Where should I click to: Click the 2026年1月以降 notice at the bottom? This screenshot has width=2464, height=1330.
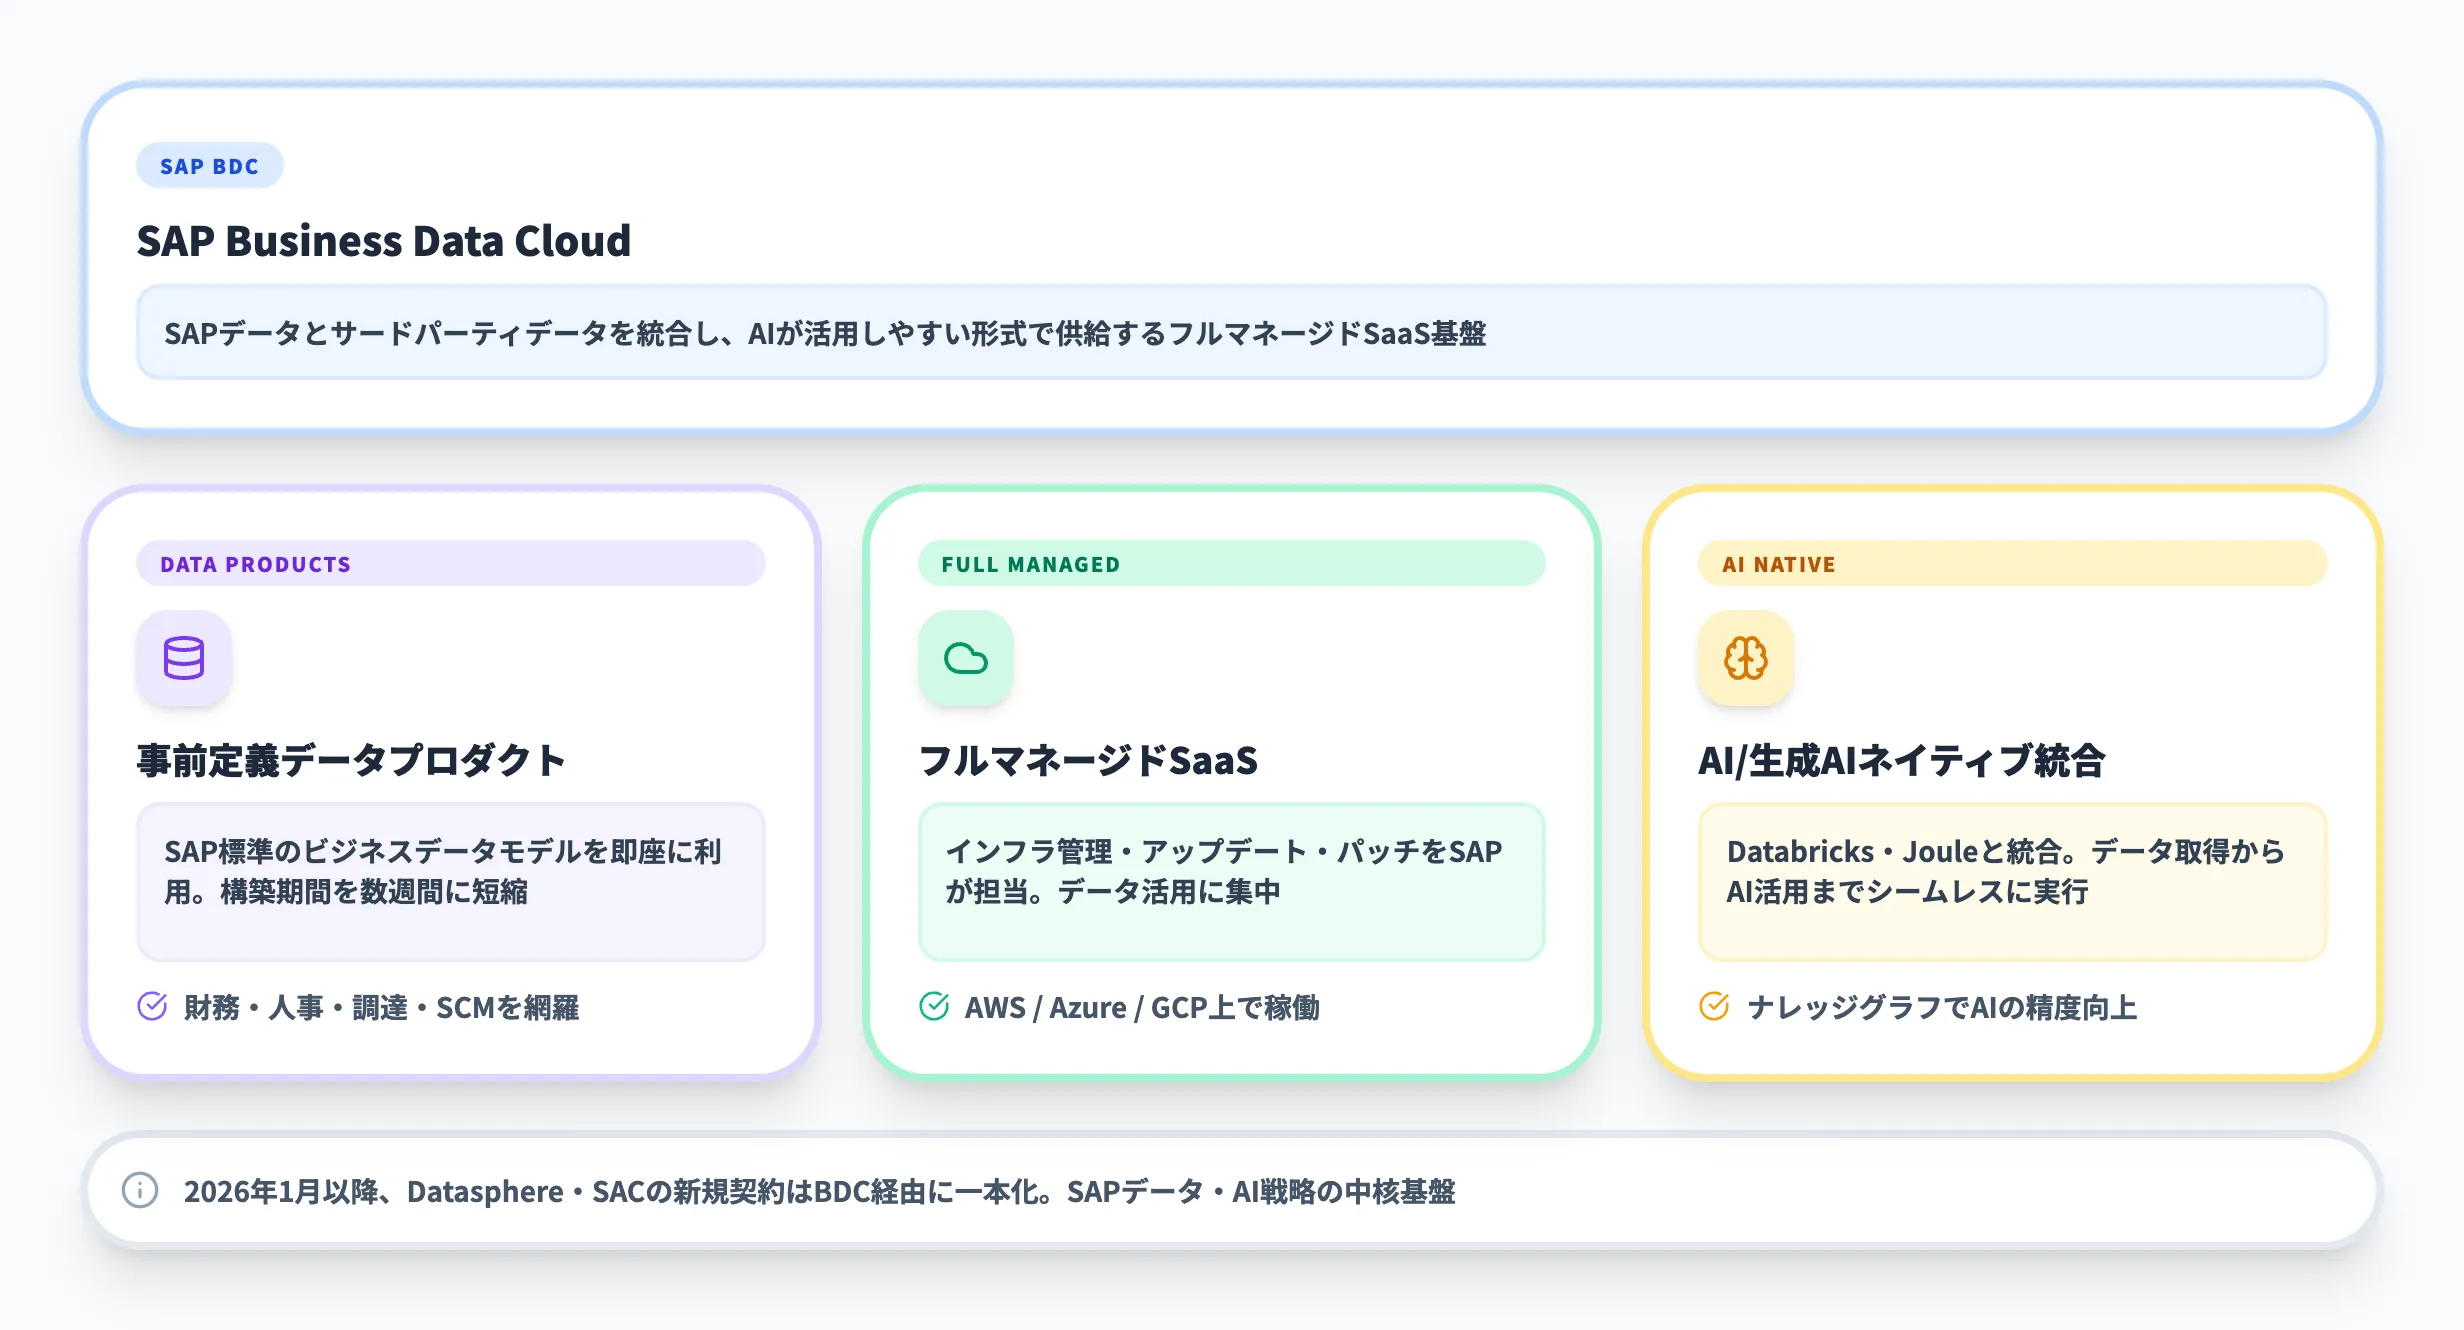point(820,1192)
